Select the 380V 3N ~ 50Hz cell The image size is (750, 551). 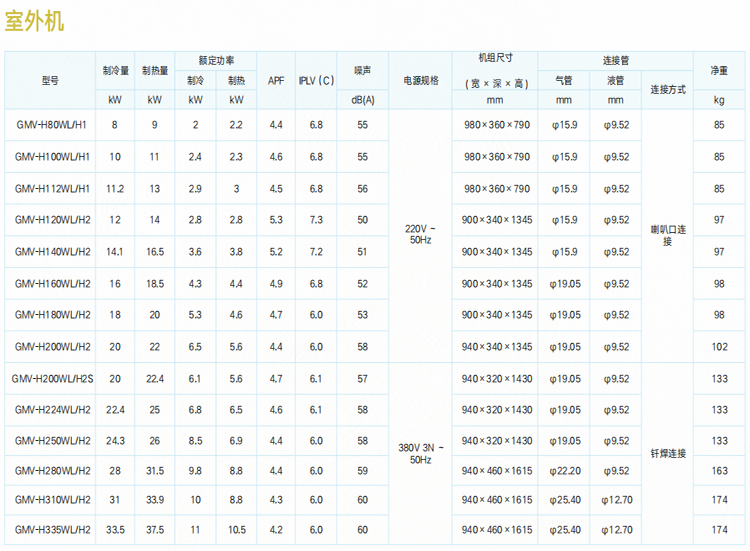pos(420,450)
